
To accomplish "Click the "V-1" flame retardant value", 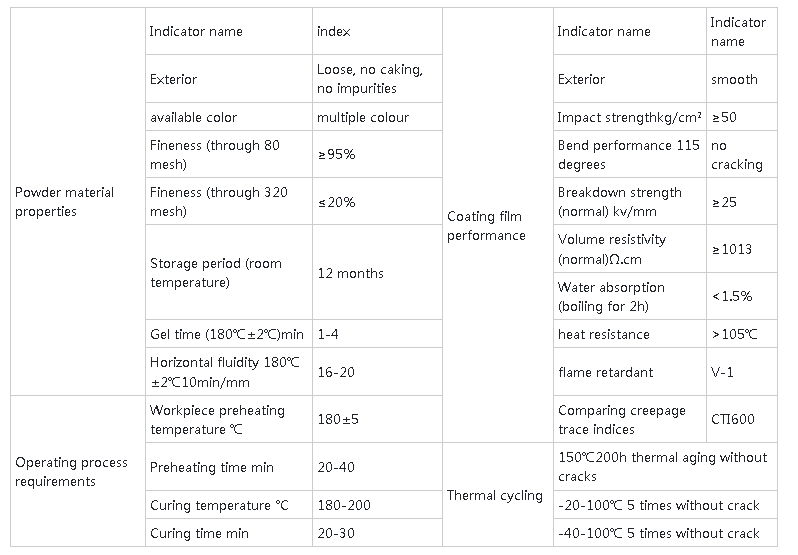I will [724, 372].
